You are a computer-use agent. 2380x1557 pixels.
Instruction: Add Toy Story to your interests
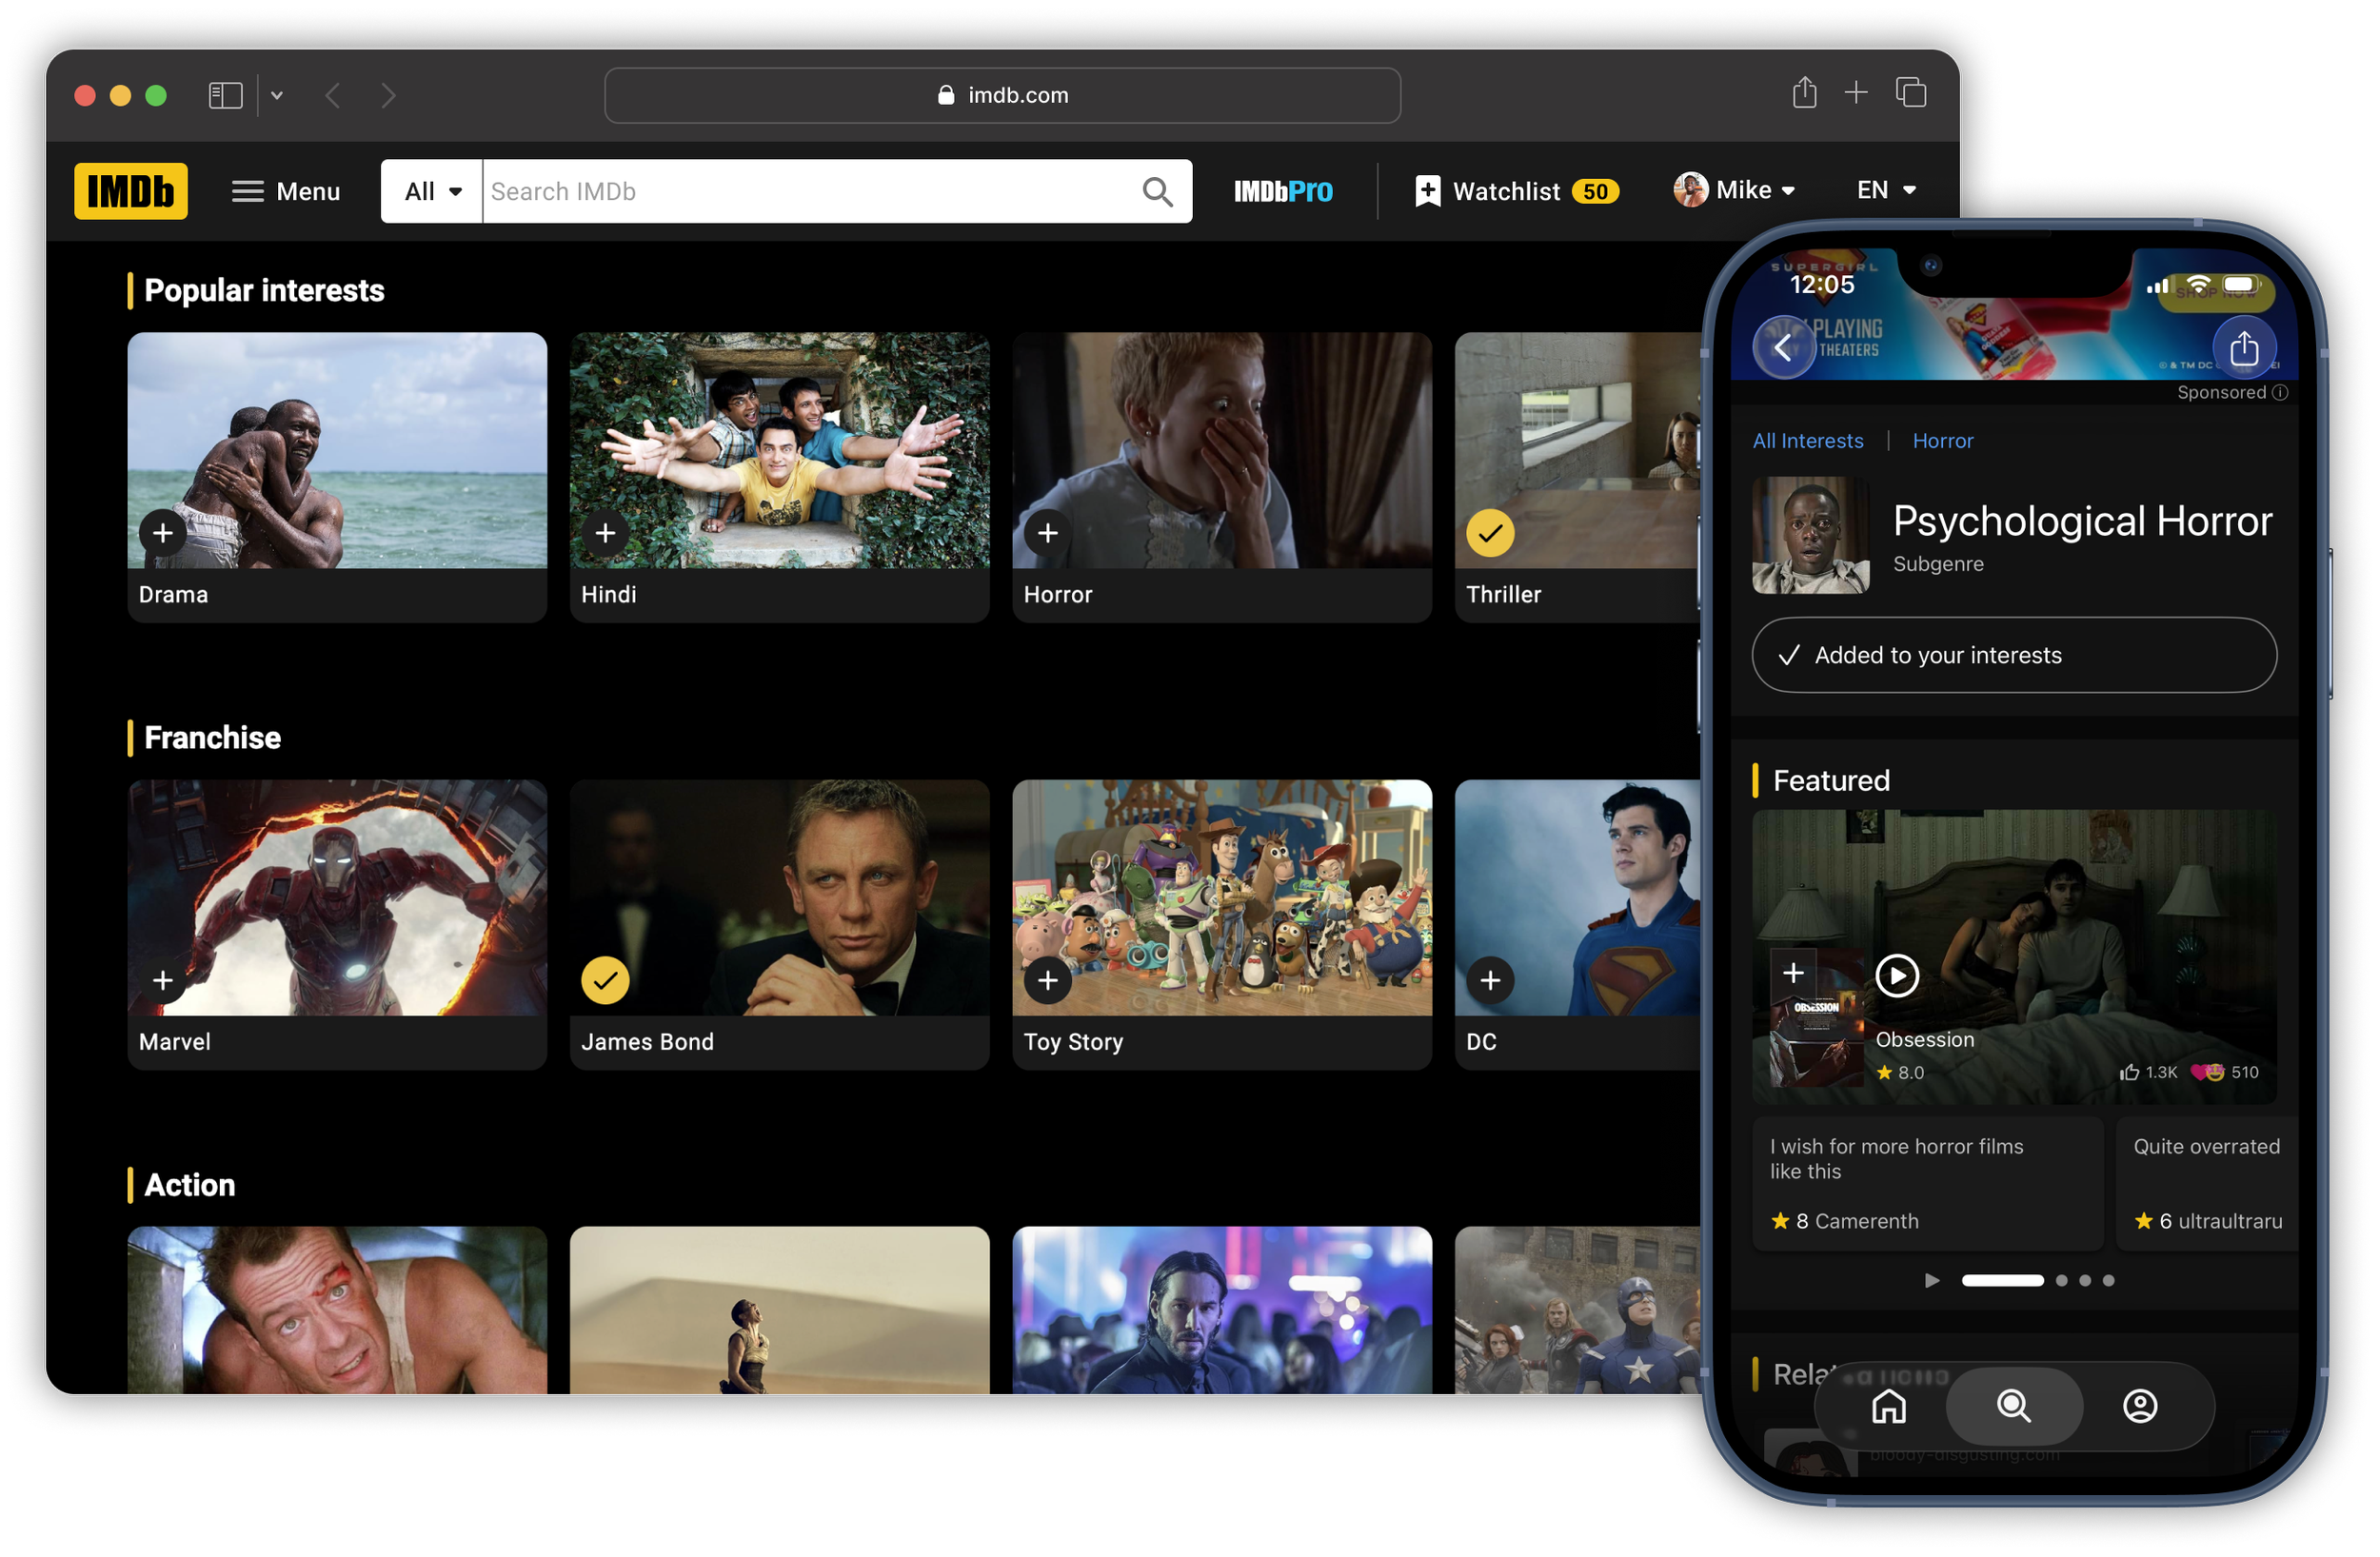click(x=1048, y=980)
